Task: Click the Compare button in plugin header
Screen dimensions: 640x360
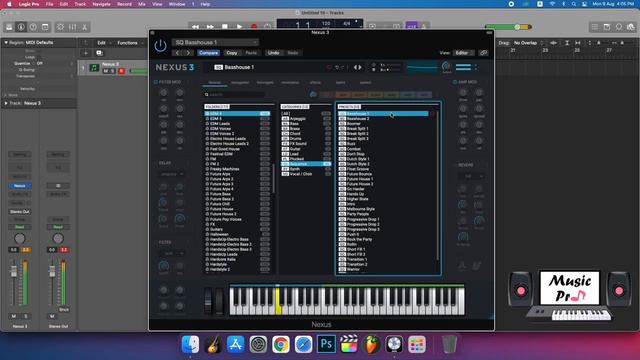Action: click(x=209, y=53)
